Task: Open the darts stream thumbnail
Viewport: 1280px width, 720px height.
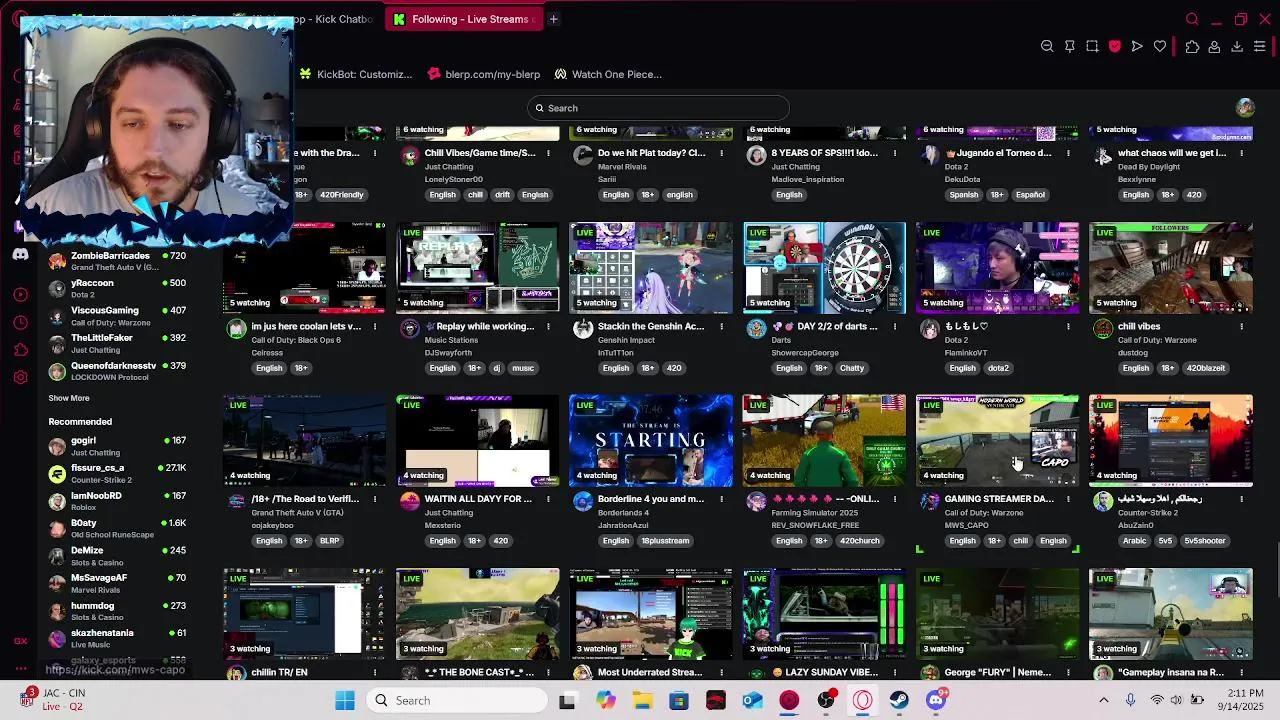Action: pos(824,268)
